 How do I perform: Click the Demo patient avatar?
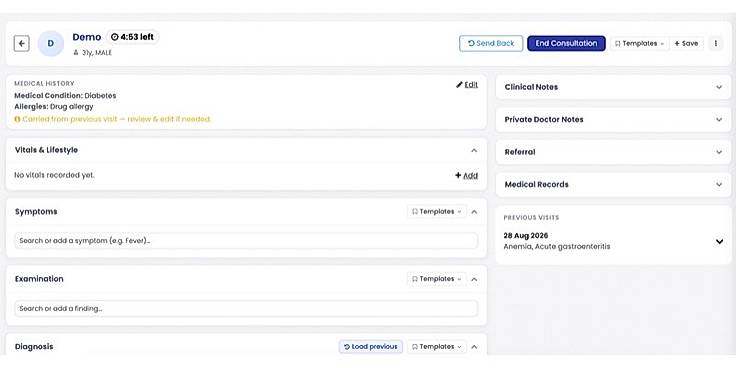coord(51,44)
